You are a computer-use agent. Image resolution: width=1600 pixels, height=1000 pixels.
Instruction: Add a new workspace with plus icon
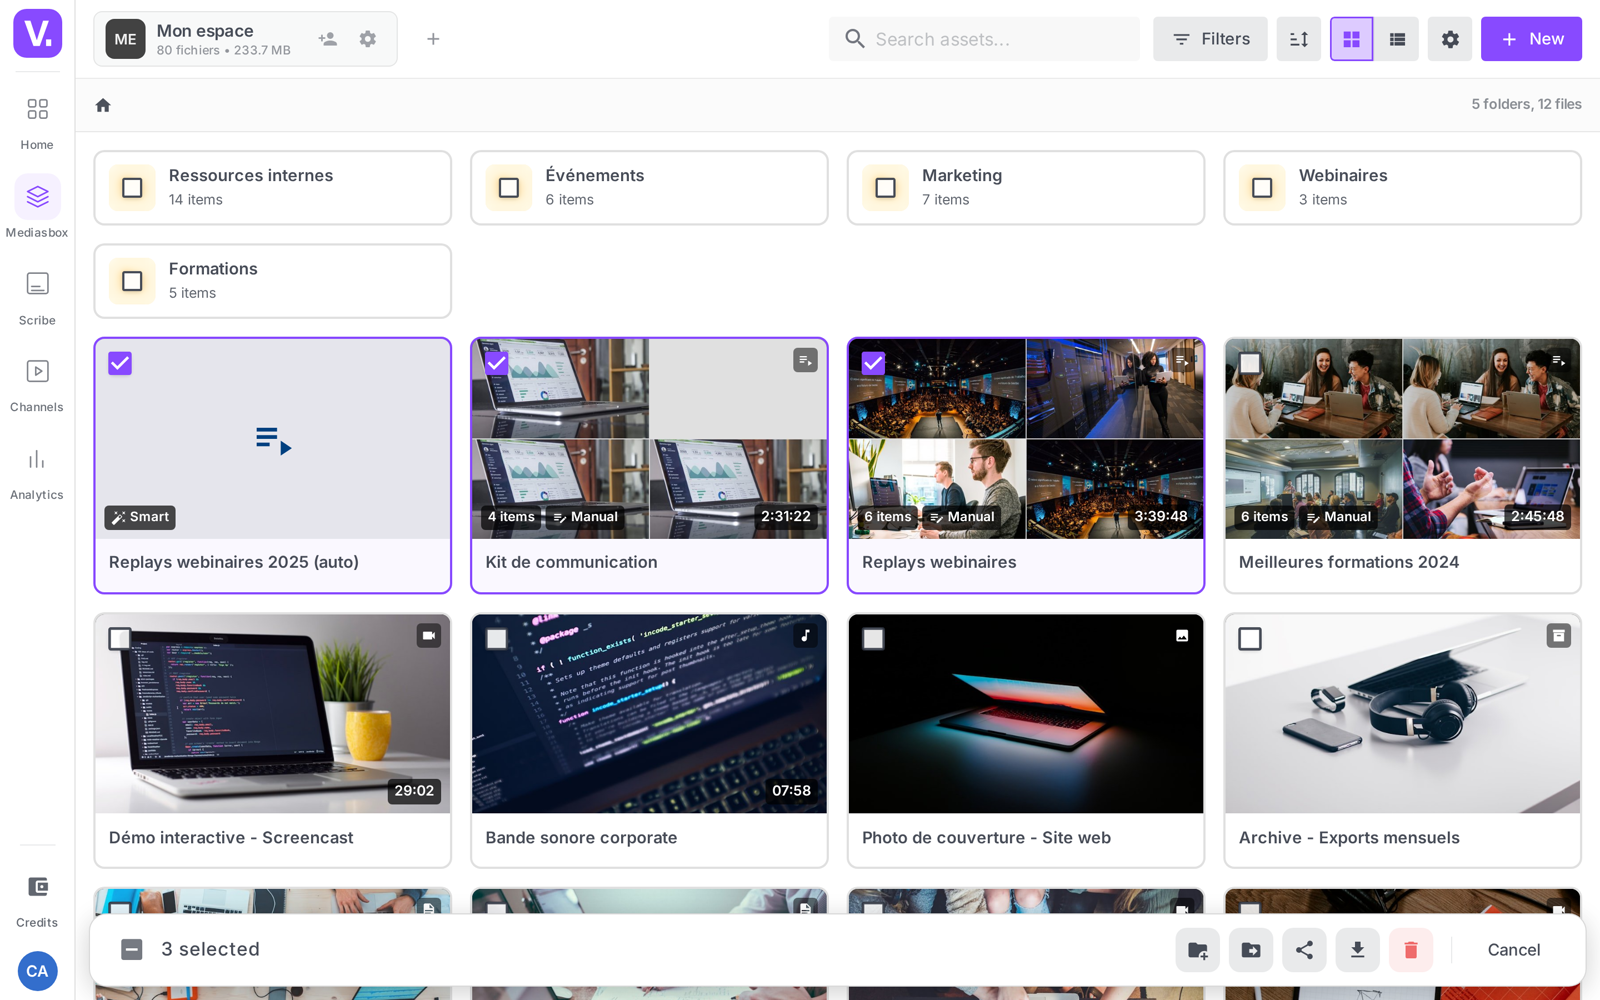(x=433, y=39)
